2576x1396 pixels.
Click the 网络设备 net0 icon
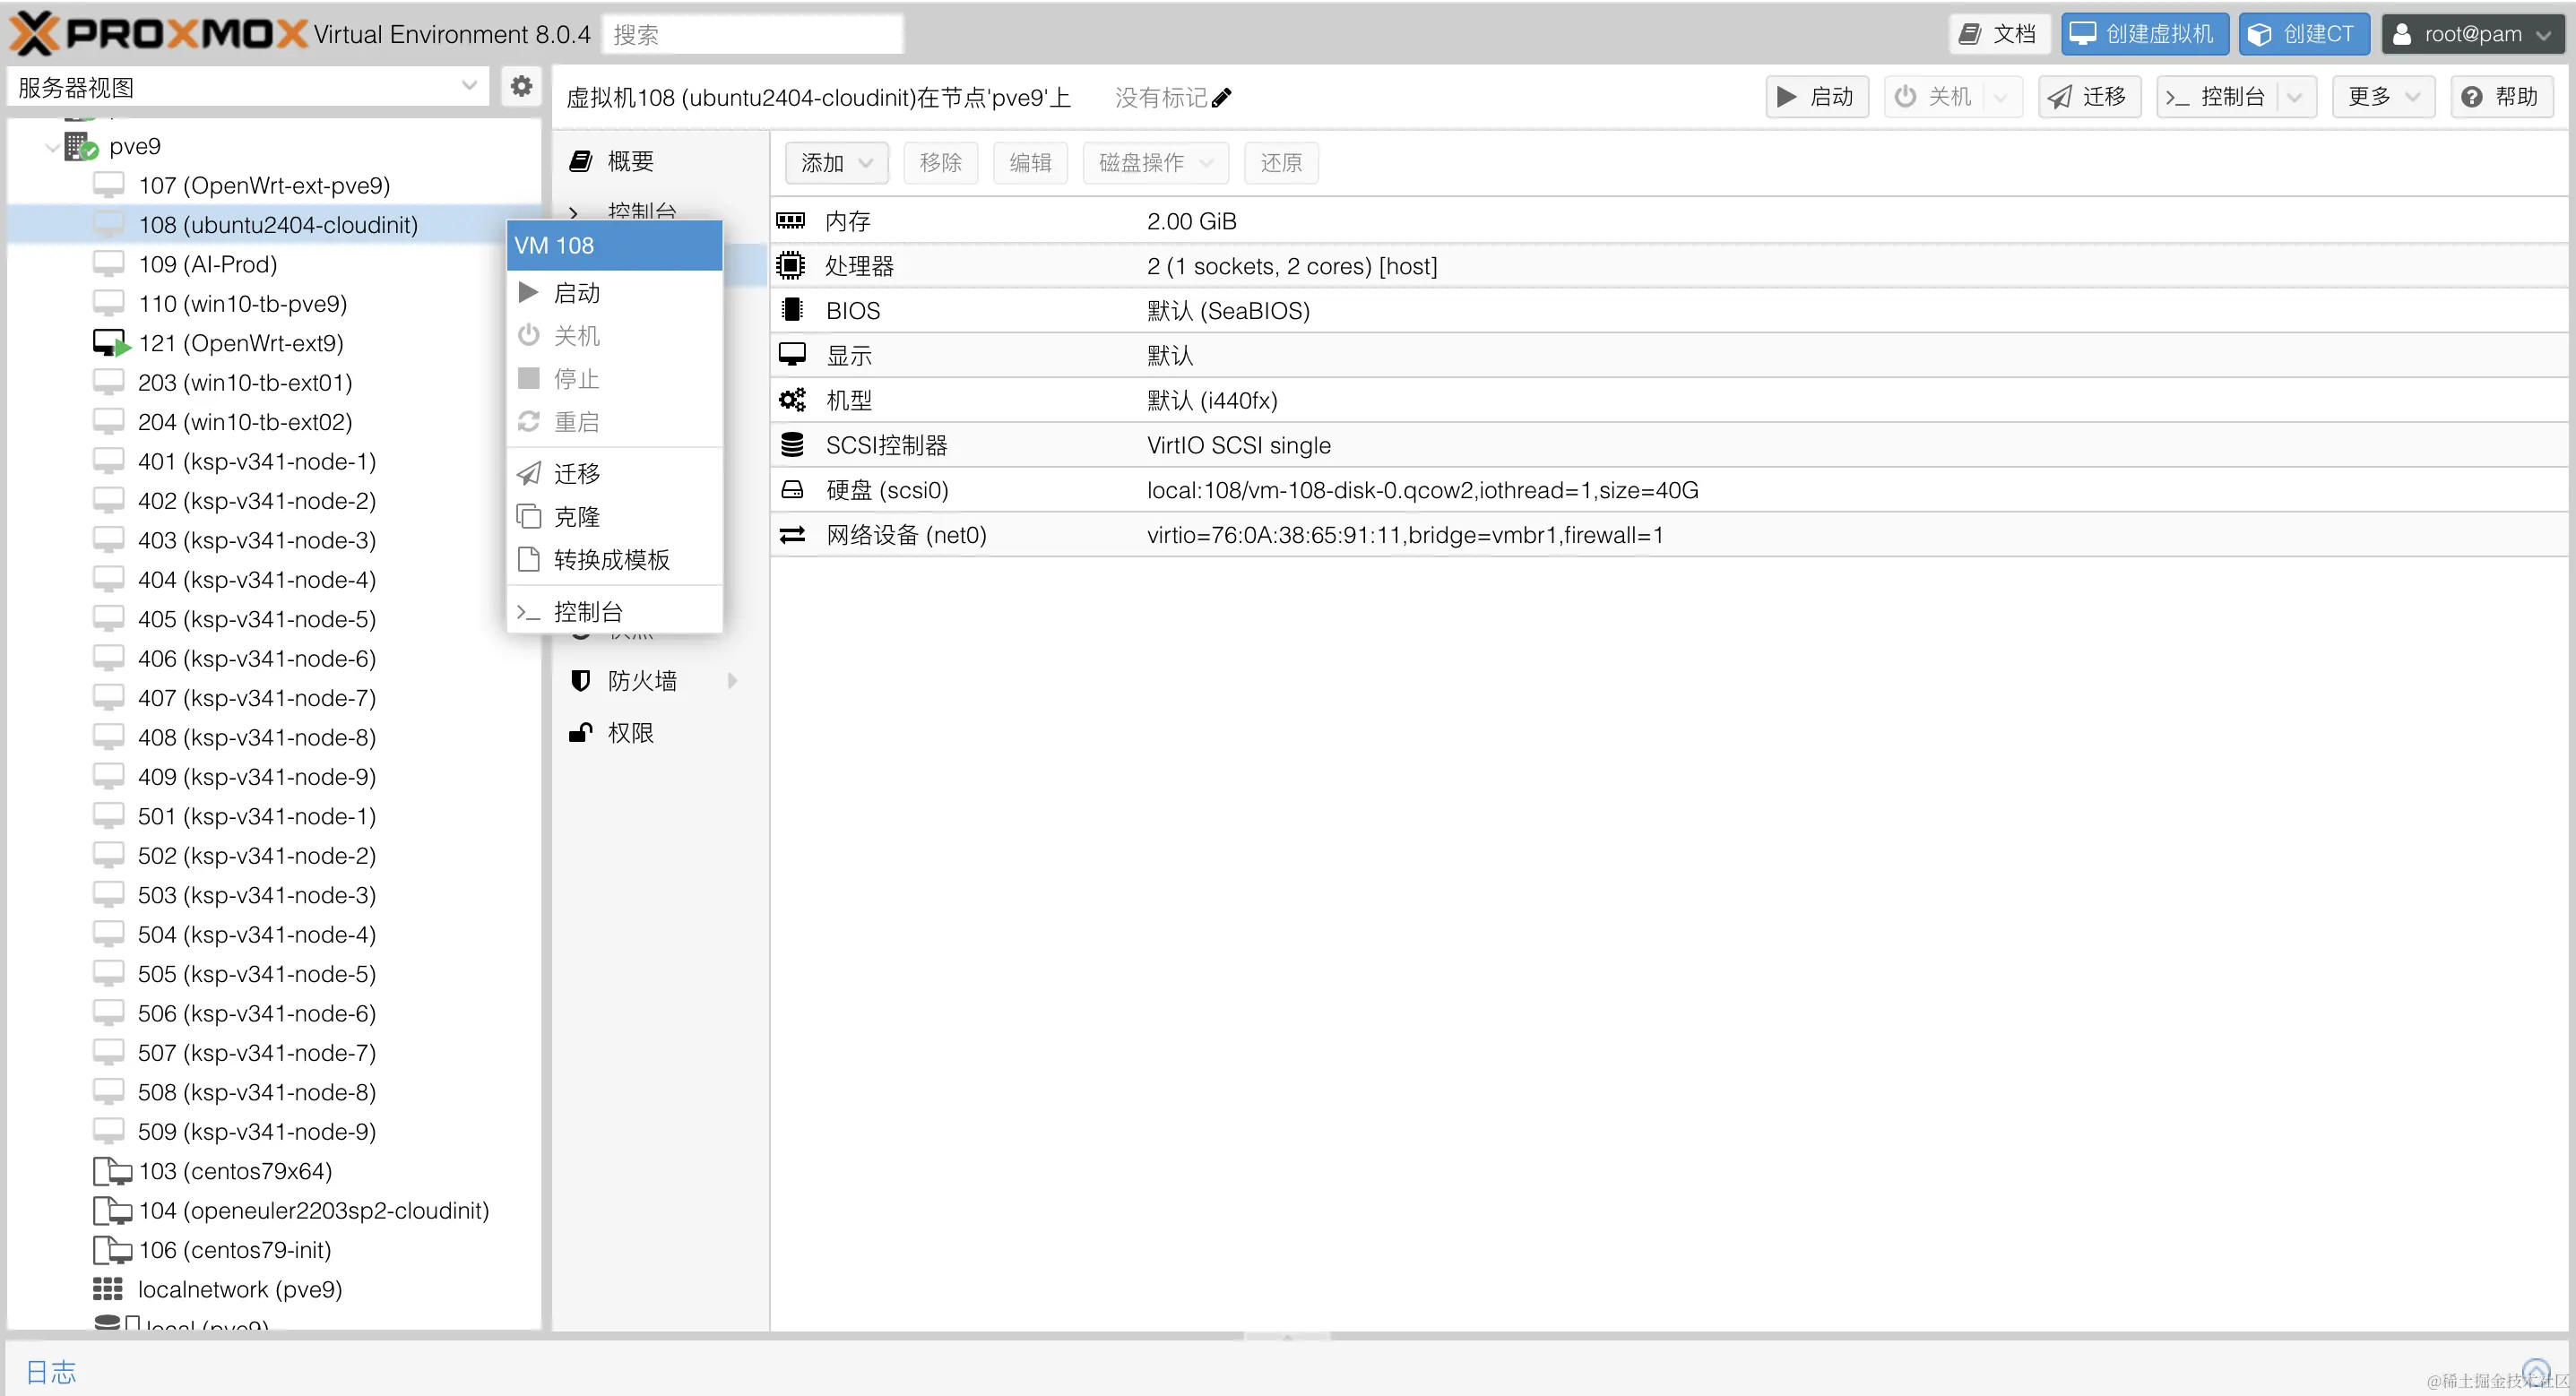point(792,535)
